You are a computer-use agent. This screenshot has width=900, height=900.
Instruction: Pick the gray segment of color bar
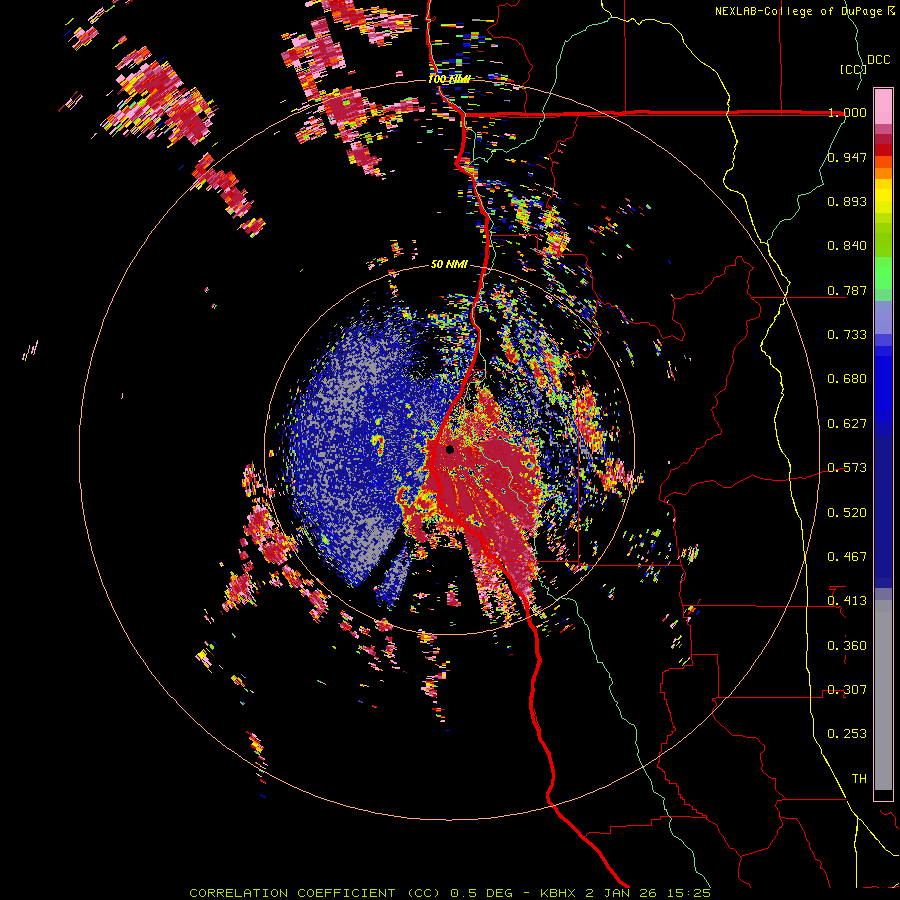point(883,695)
